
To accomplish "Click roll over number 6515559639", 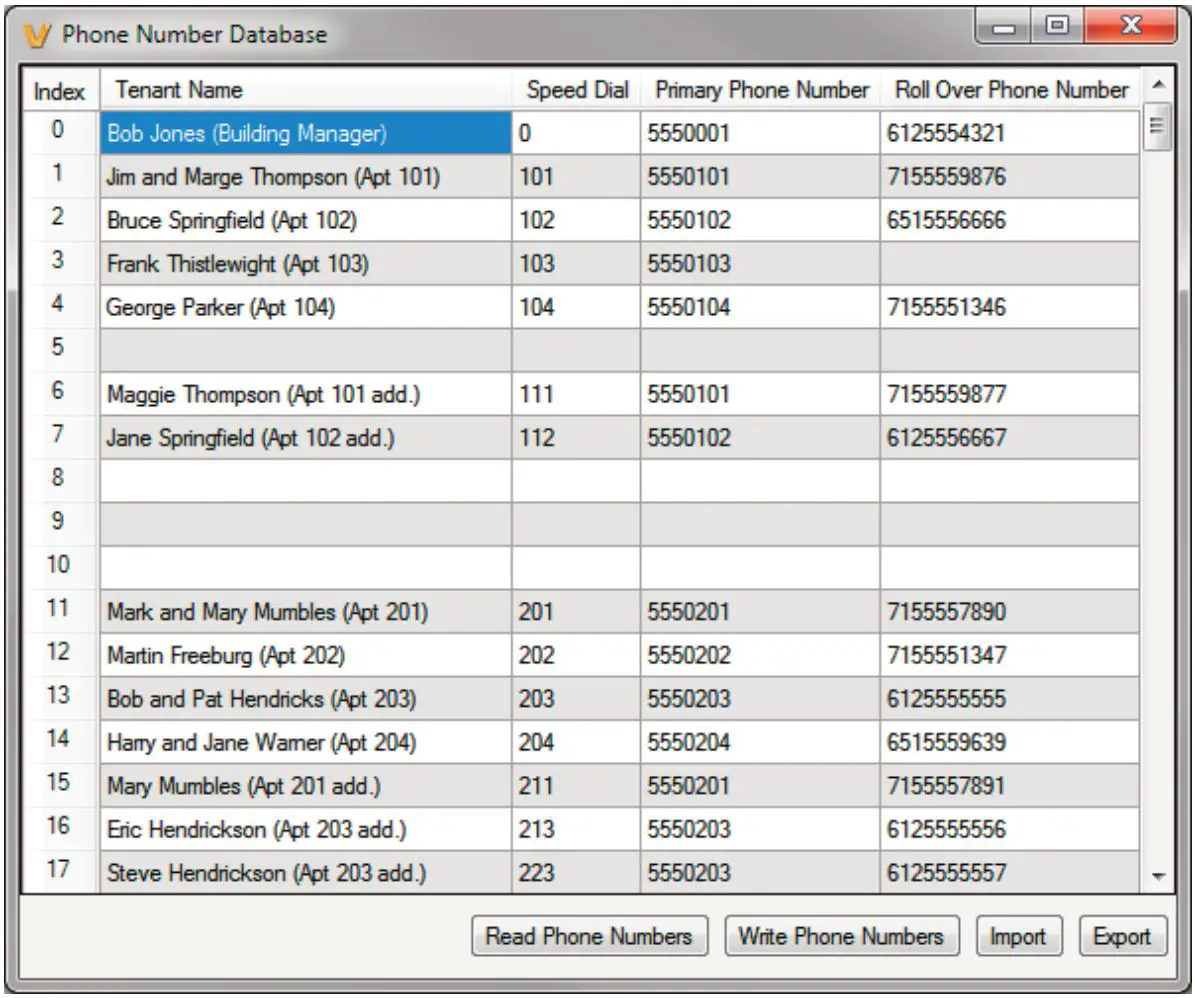I will click(x=1010, y=742).
